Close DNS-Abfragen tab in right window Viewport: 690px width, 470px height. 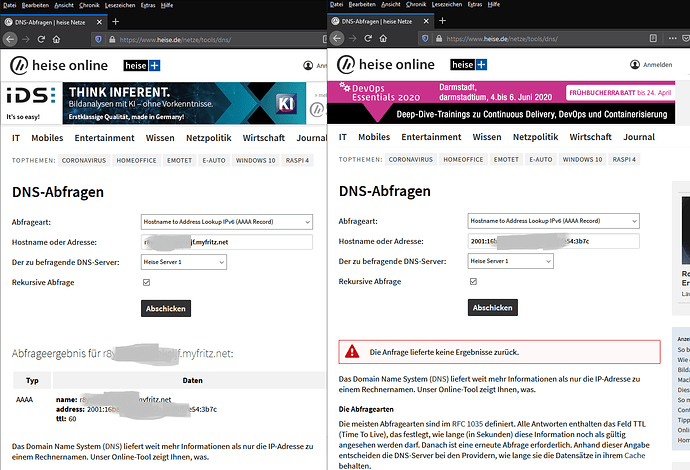click(426, 21)
